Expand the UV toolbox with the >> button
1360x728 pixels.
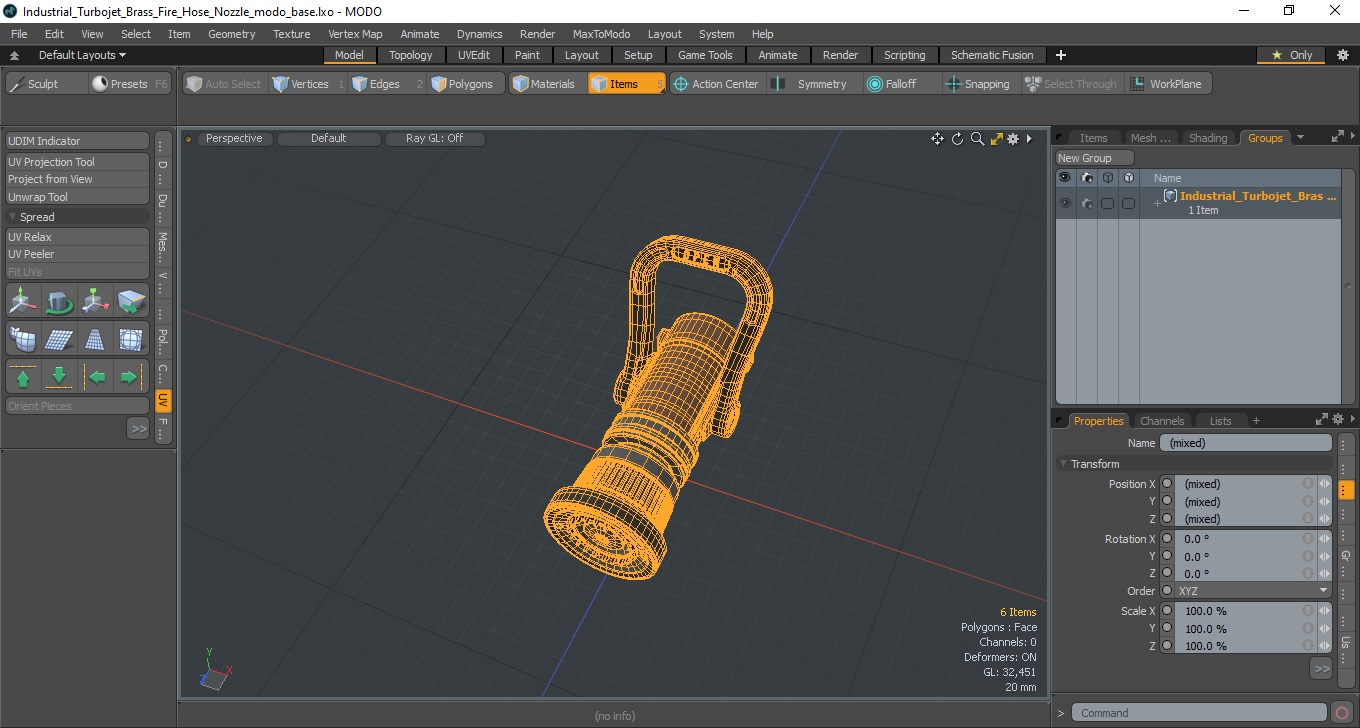138,428
